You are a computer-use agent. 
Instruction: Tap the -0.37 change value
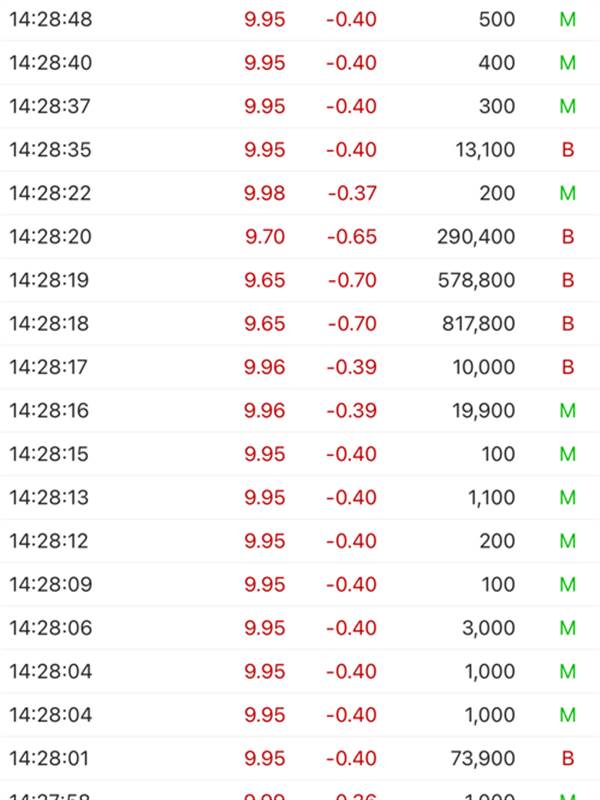click(x=352, y=193)
